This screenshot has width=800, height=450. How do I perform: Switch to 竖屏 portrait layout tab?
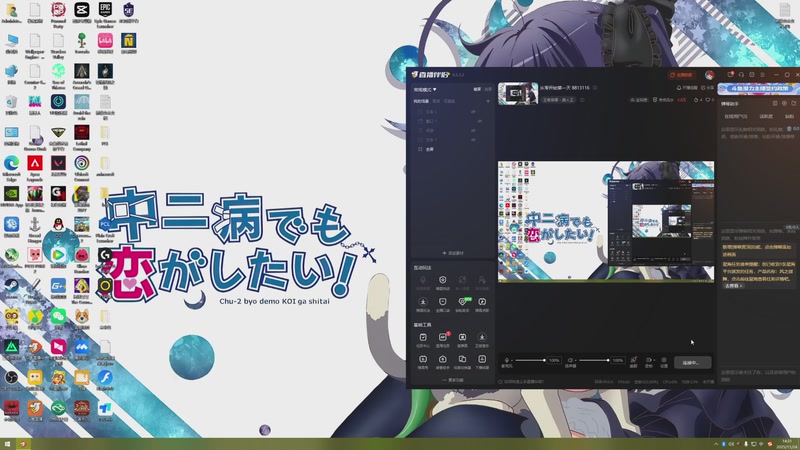click(x=488, y=89)
